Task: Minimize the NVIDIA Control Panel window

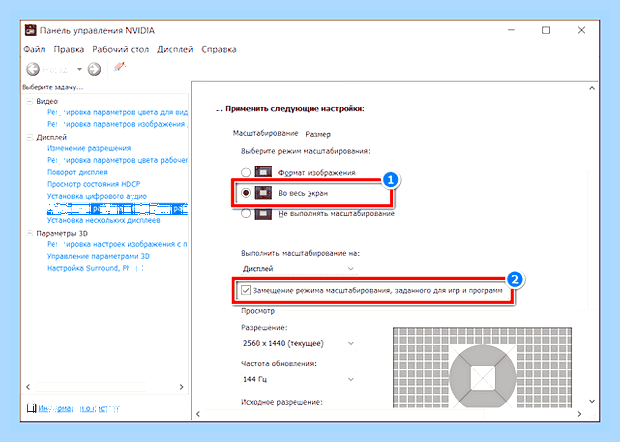Action: click(x=511, y=30)
